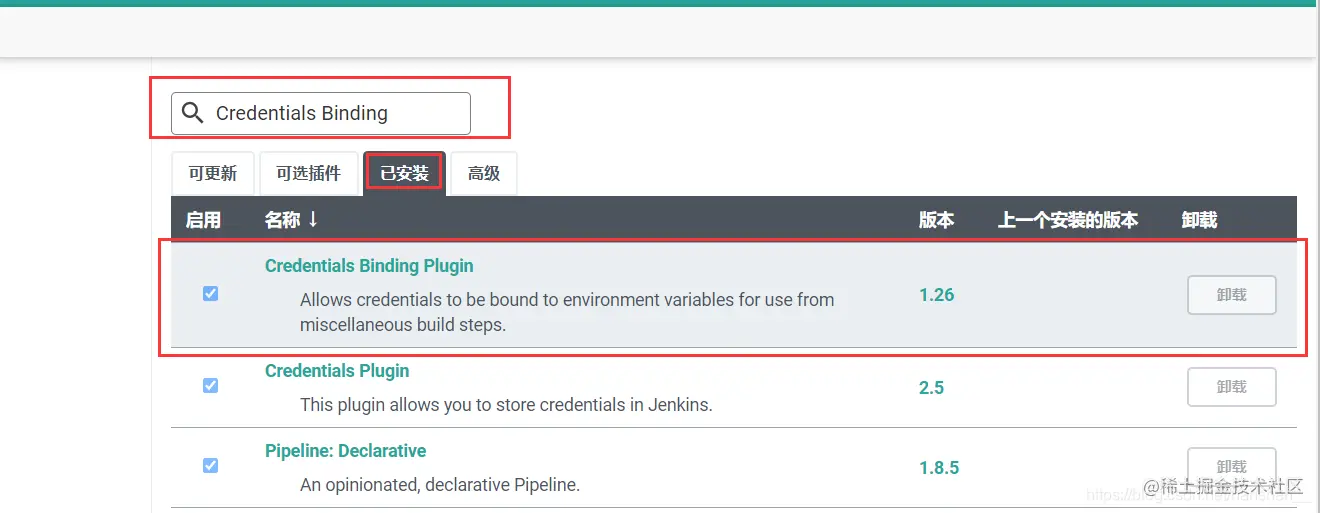Disable Credentials Binding Plugin checkbox
Image resolution: width=1320 pixels, height=513 pixels.
coord(210,293)
